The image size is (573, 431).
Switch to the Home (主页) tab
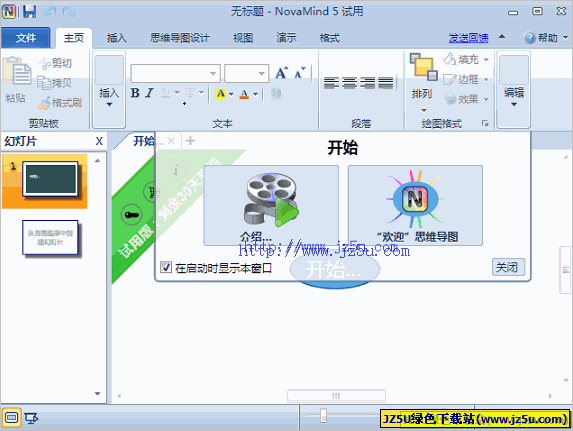74,38
